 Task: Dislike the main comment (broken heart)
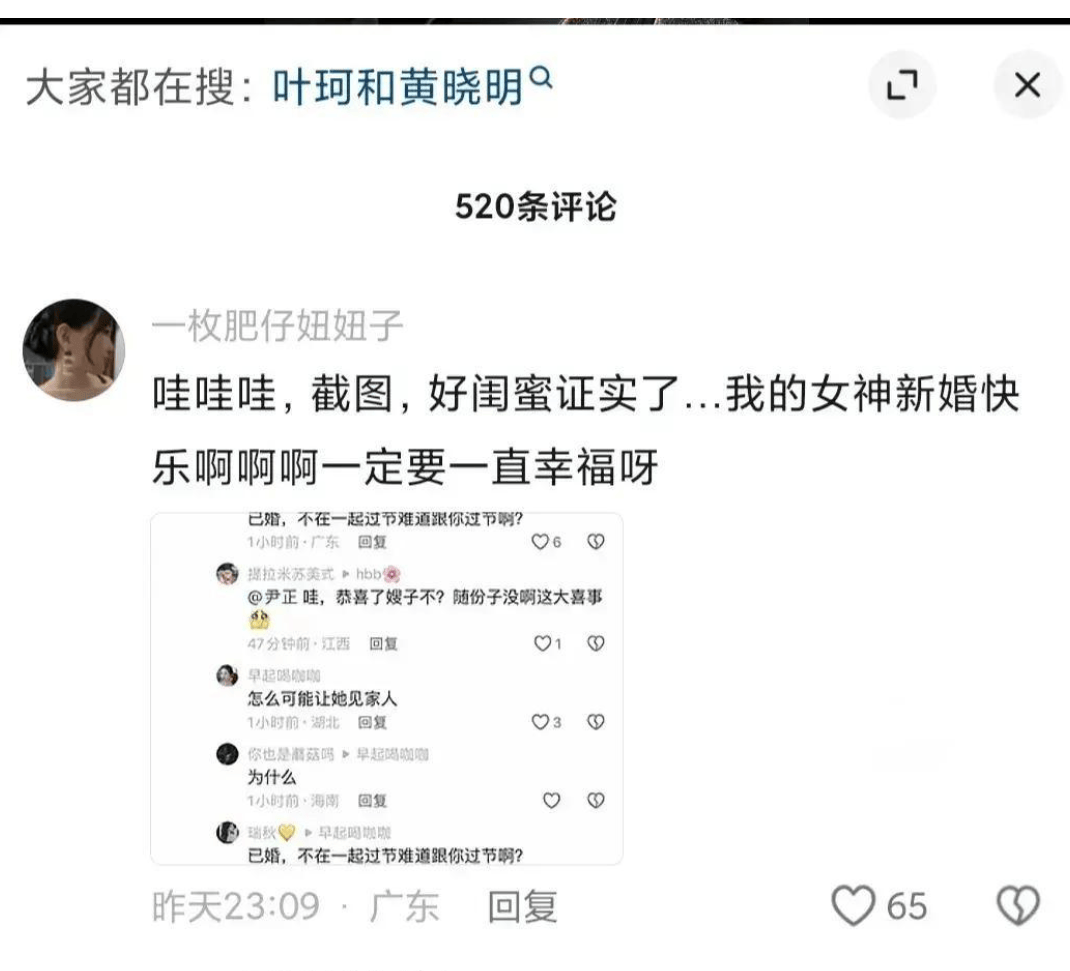pos(1018,905)
